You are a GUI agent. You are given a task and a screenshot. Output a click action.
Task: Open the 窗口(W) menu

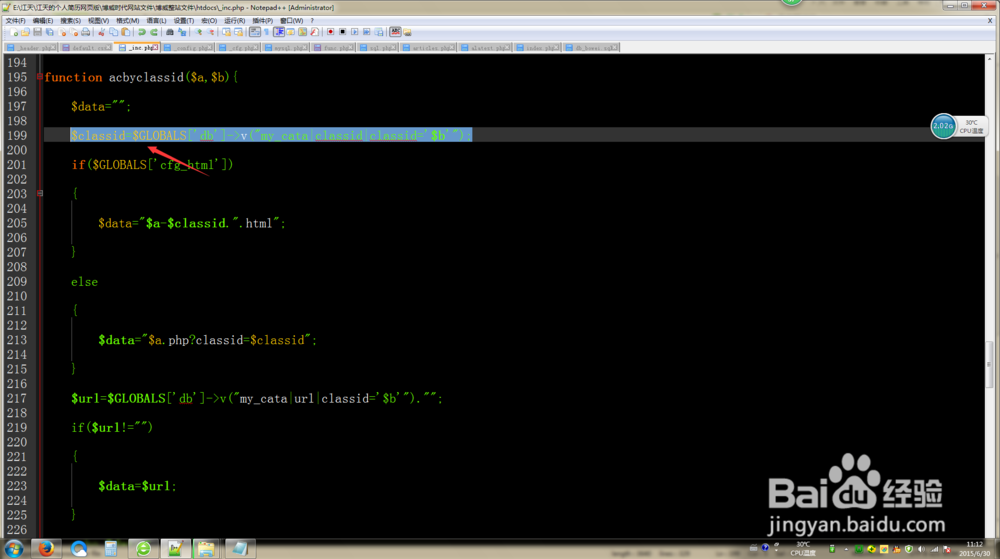(x=291, y=20)
